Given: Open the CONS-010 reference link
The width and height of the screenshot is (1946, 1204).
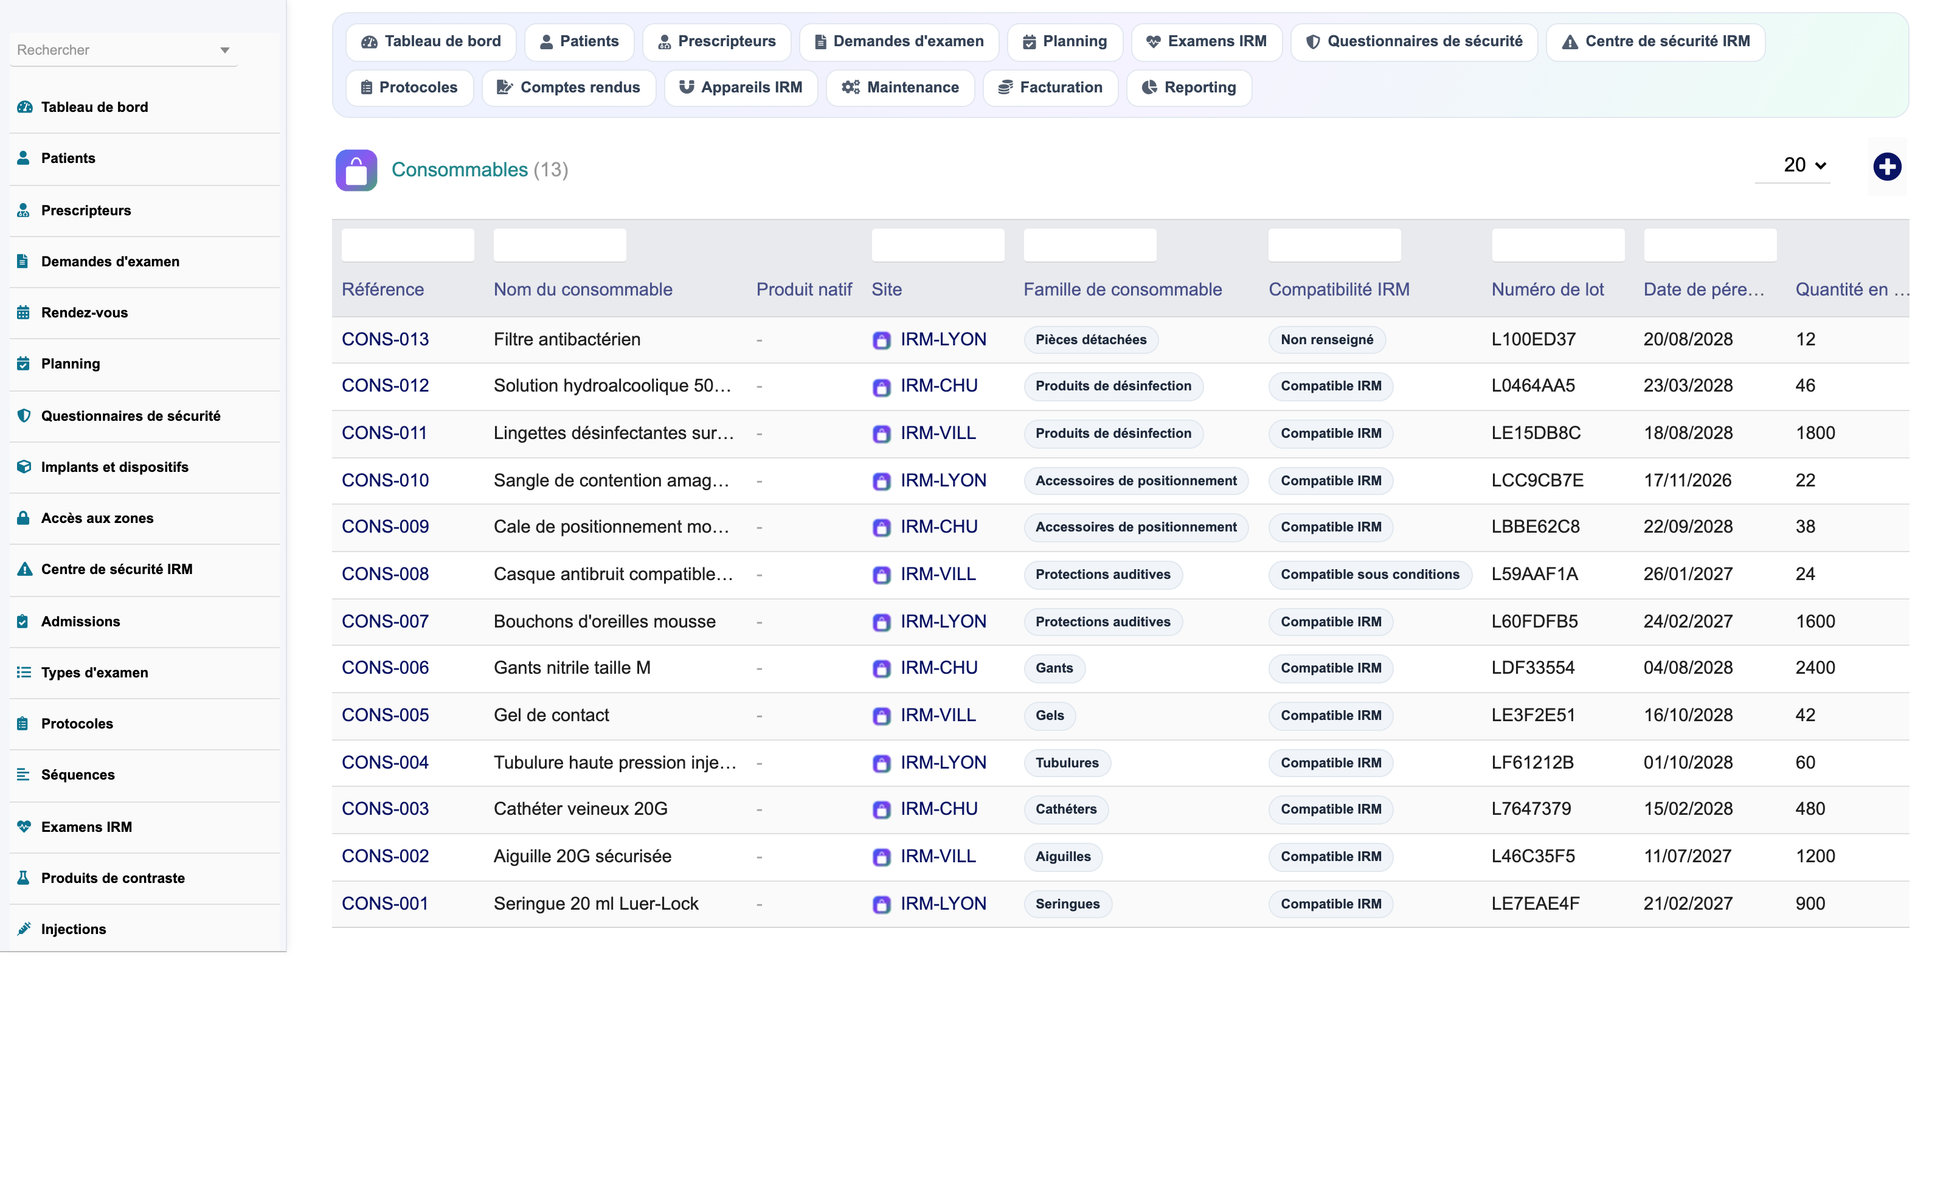Looking at the screenshot, I should tap(385, 480).
